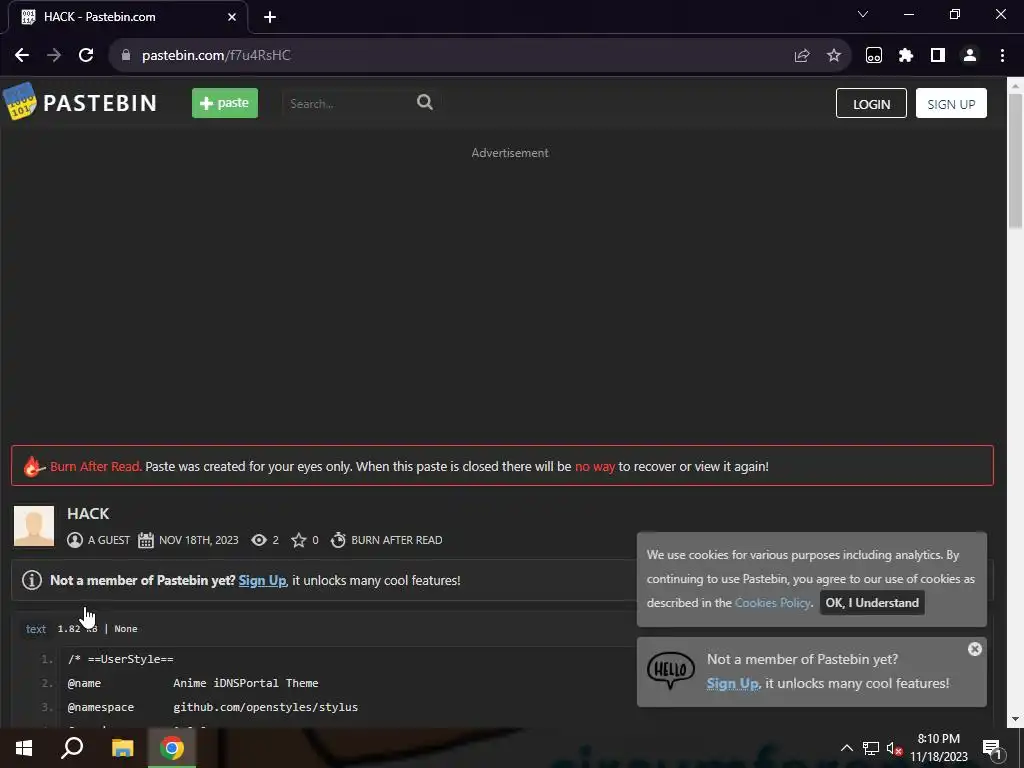
Task: Click the network tray icon
Action: 871,748
